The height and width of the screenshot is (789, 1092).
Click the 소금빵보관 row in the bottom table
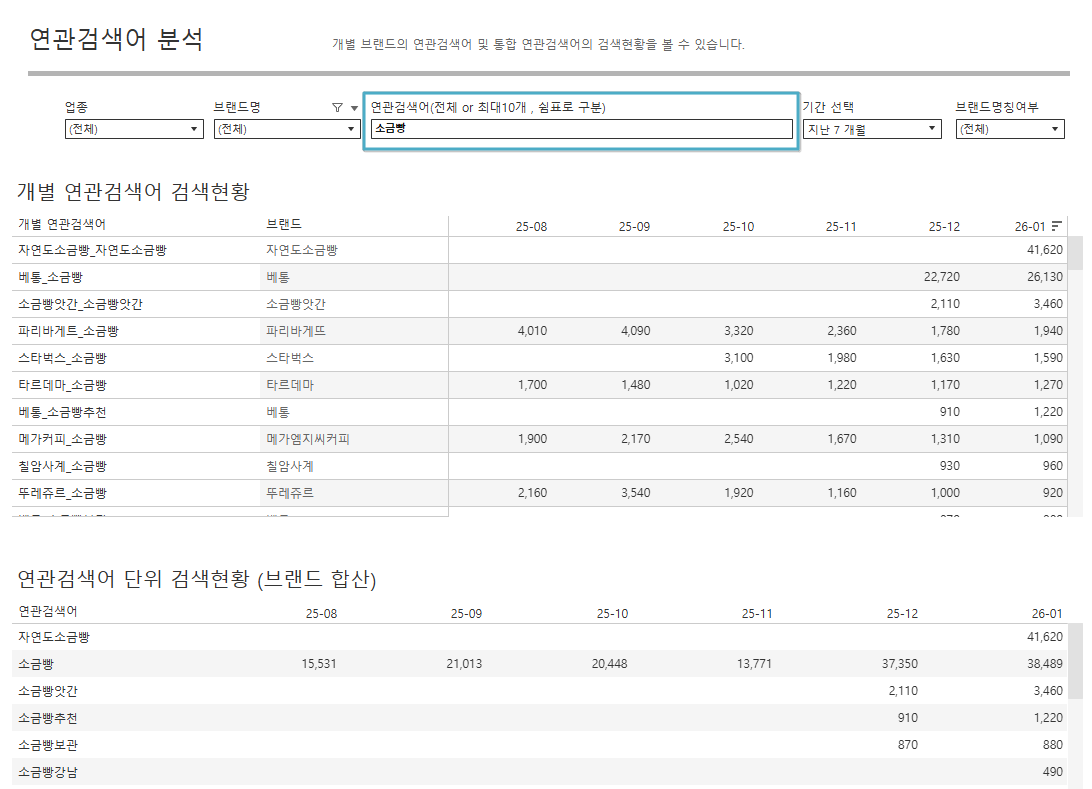[48, 745]
